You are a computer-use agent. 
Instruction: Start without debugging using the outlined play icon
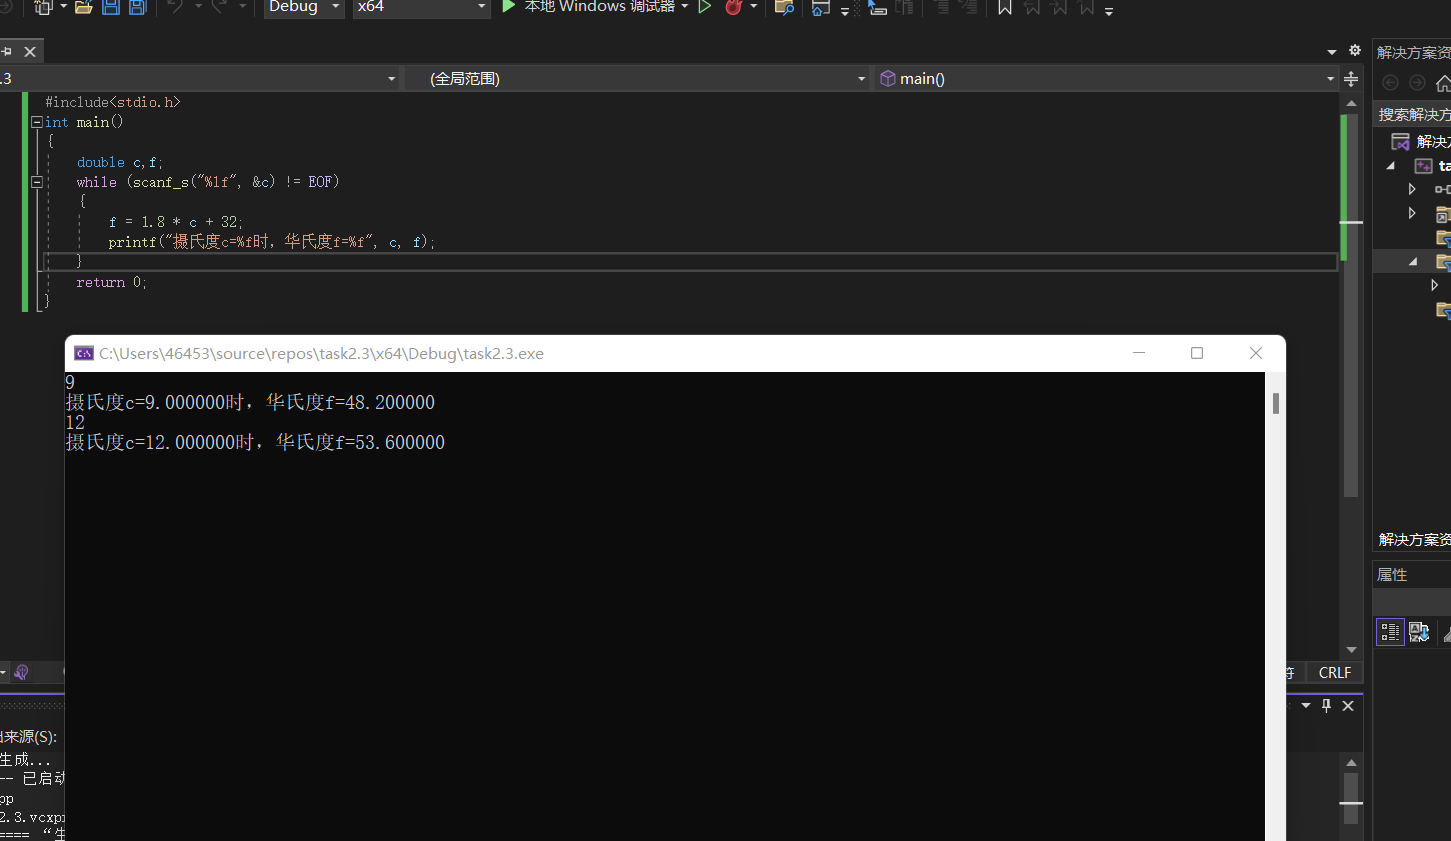(x=705, y=6)
